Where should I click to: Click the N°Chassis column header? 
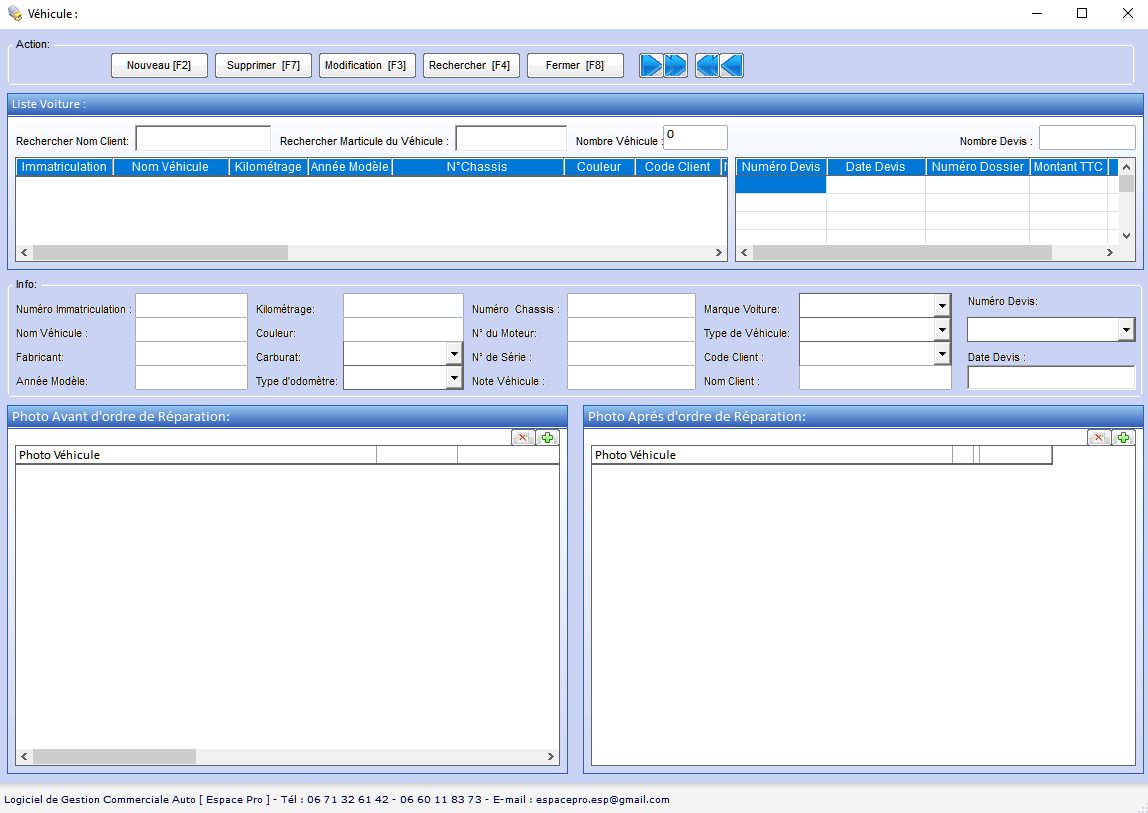477,167
